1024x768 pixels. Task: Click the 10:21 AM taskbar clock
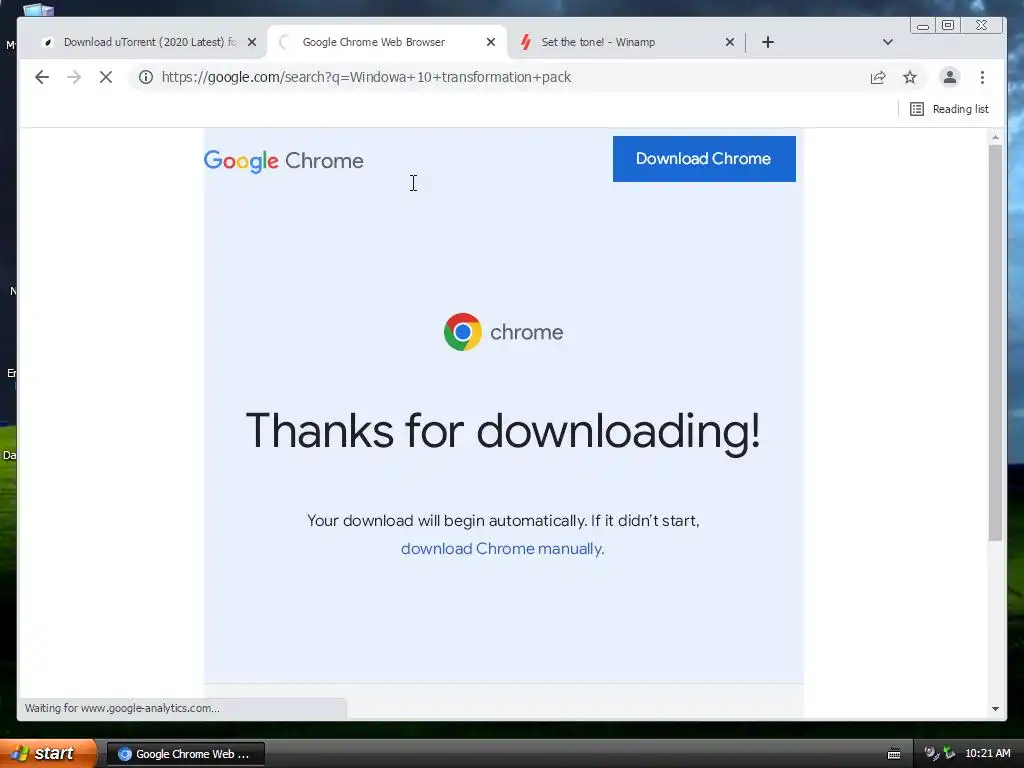[x=987, y=753]
